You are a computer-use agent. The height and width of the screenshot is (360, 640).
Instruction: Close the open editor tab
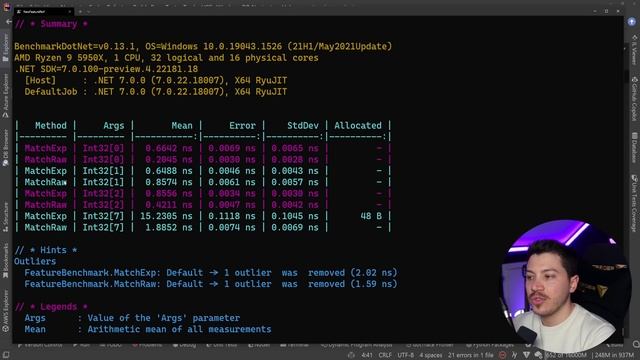69,11
